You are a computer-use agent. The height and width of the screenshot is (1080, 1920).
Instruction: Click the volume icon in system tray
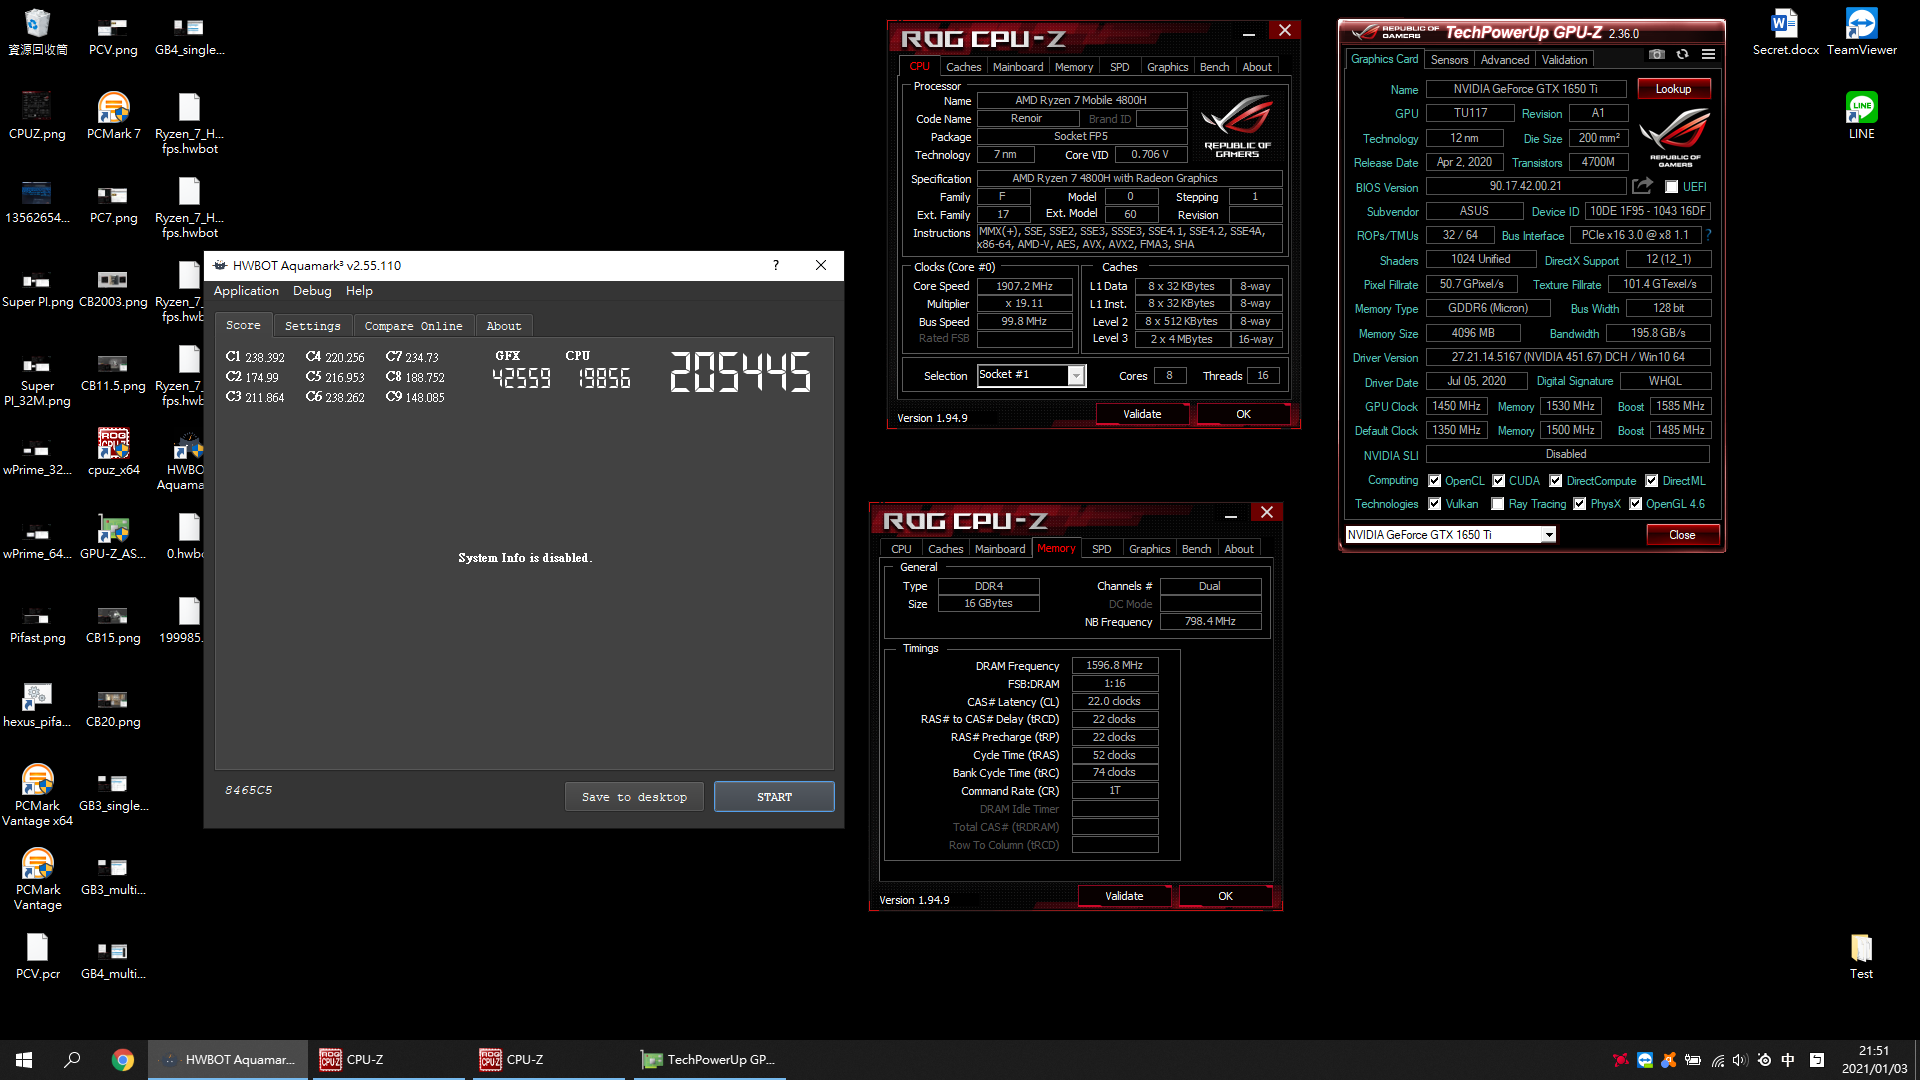tap(1740, 1060)
